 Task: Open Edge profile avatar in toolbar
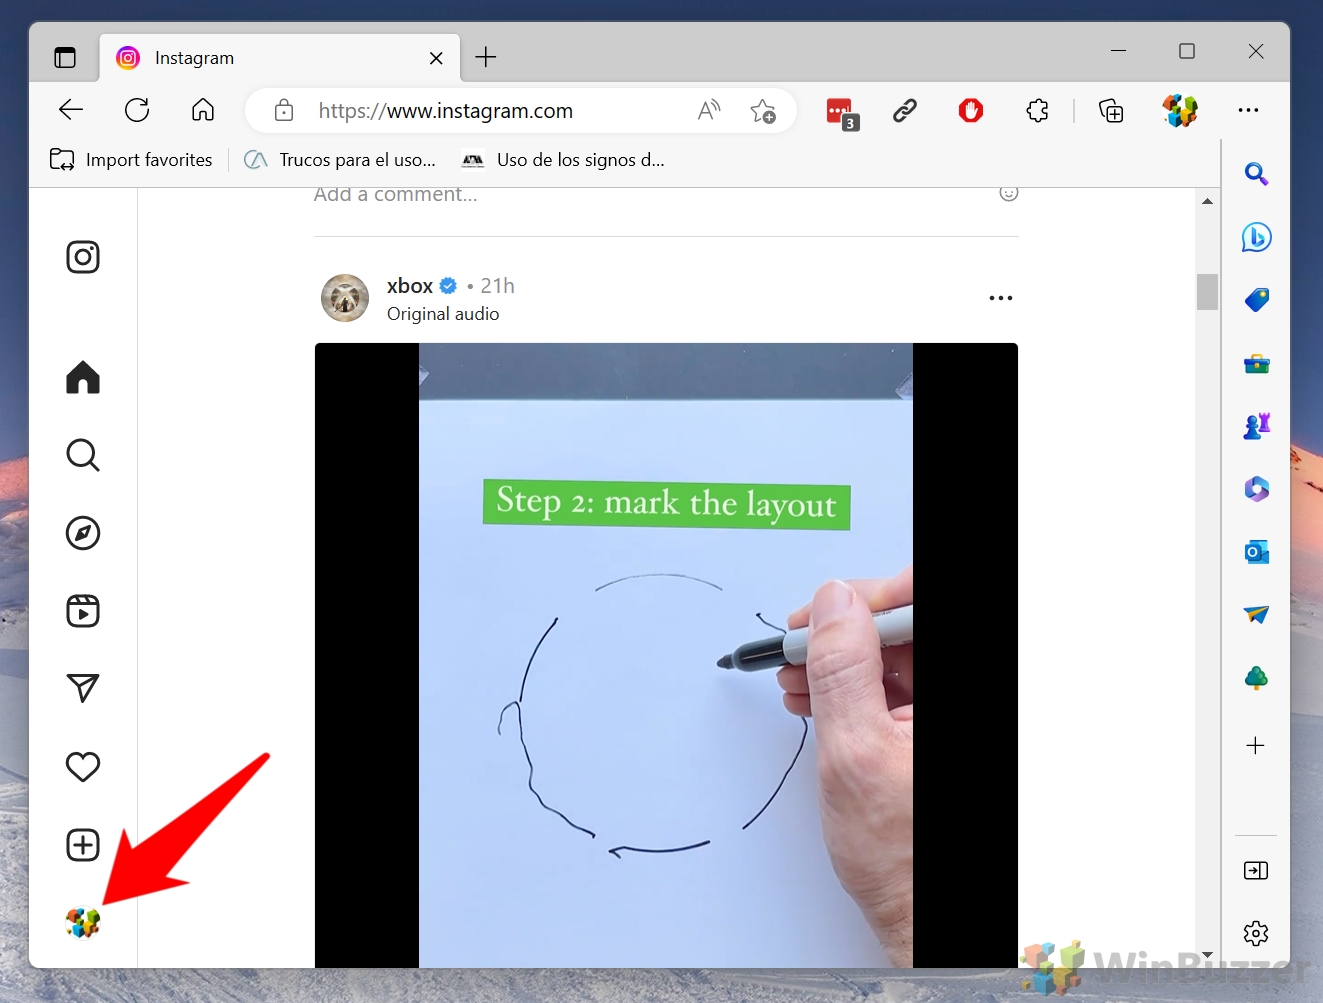[1180, 110]
